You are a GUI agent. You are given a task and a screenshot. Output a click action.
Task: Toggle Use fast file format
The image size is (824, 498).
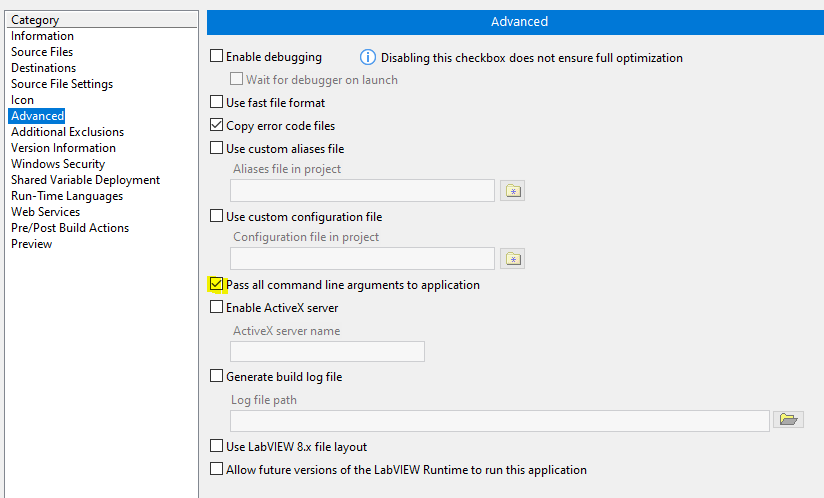217,101
